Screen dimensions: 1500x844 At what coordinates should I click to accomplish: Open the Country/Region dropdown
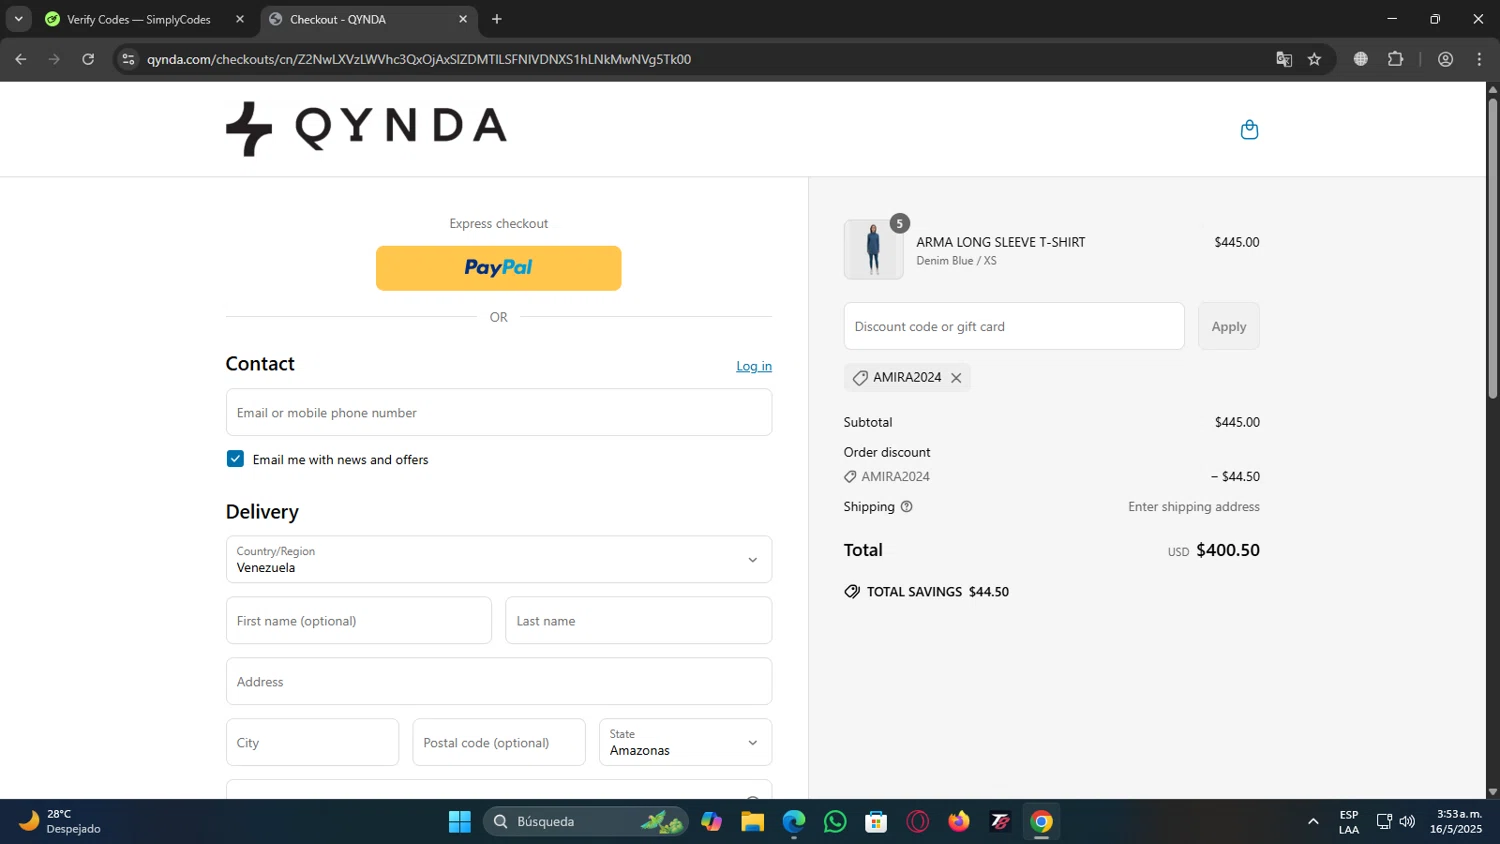pyautogui.click(x=499, y=559)
